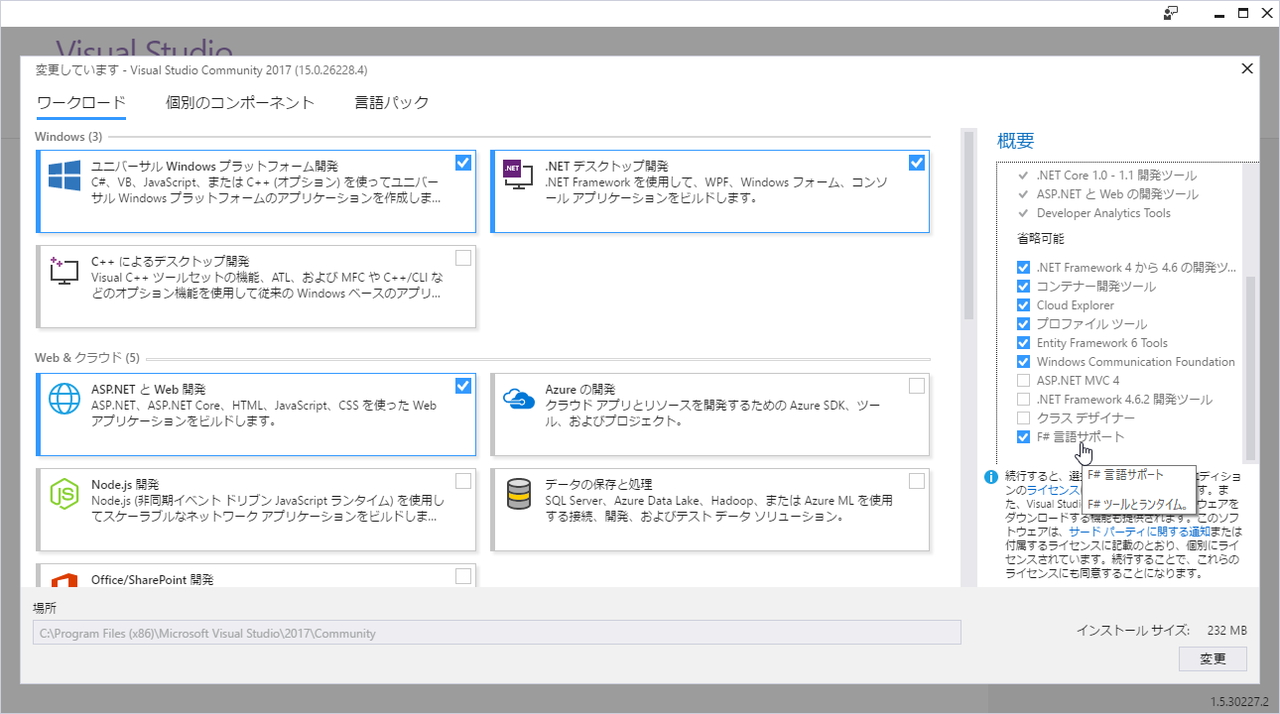Click the projection display icon in the title bar
The image size is (1280, 714).
(x=1170, y=13)
